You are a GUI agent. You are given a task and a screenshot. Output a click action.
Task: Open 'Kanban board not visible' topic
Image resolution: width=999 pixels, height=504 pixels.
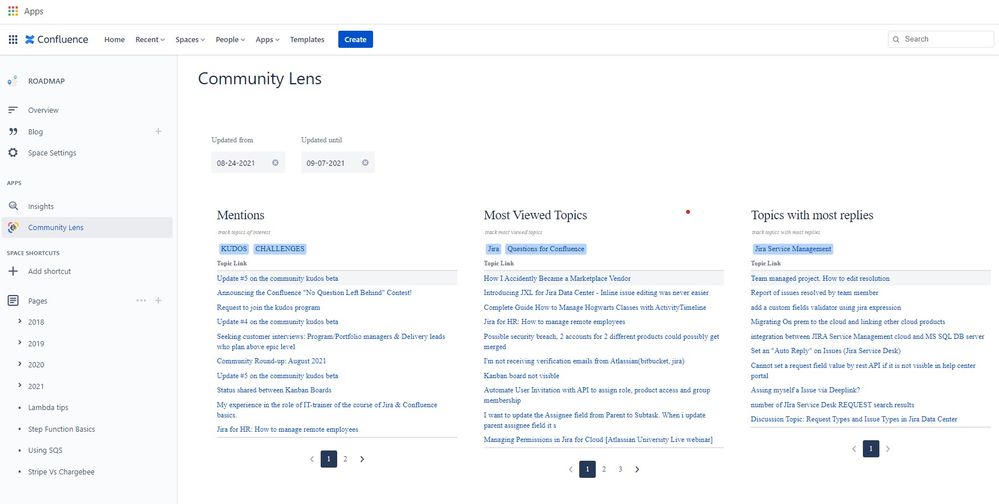click(521, 376)
